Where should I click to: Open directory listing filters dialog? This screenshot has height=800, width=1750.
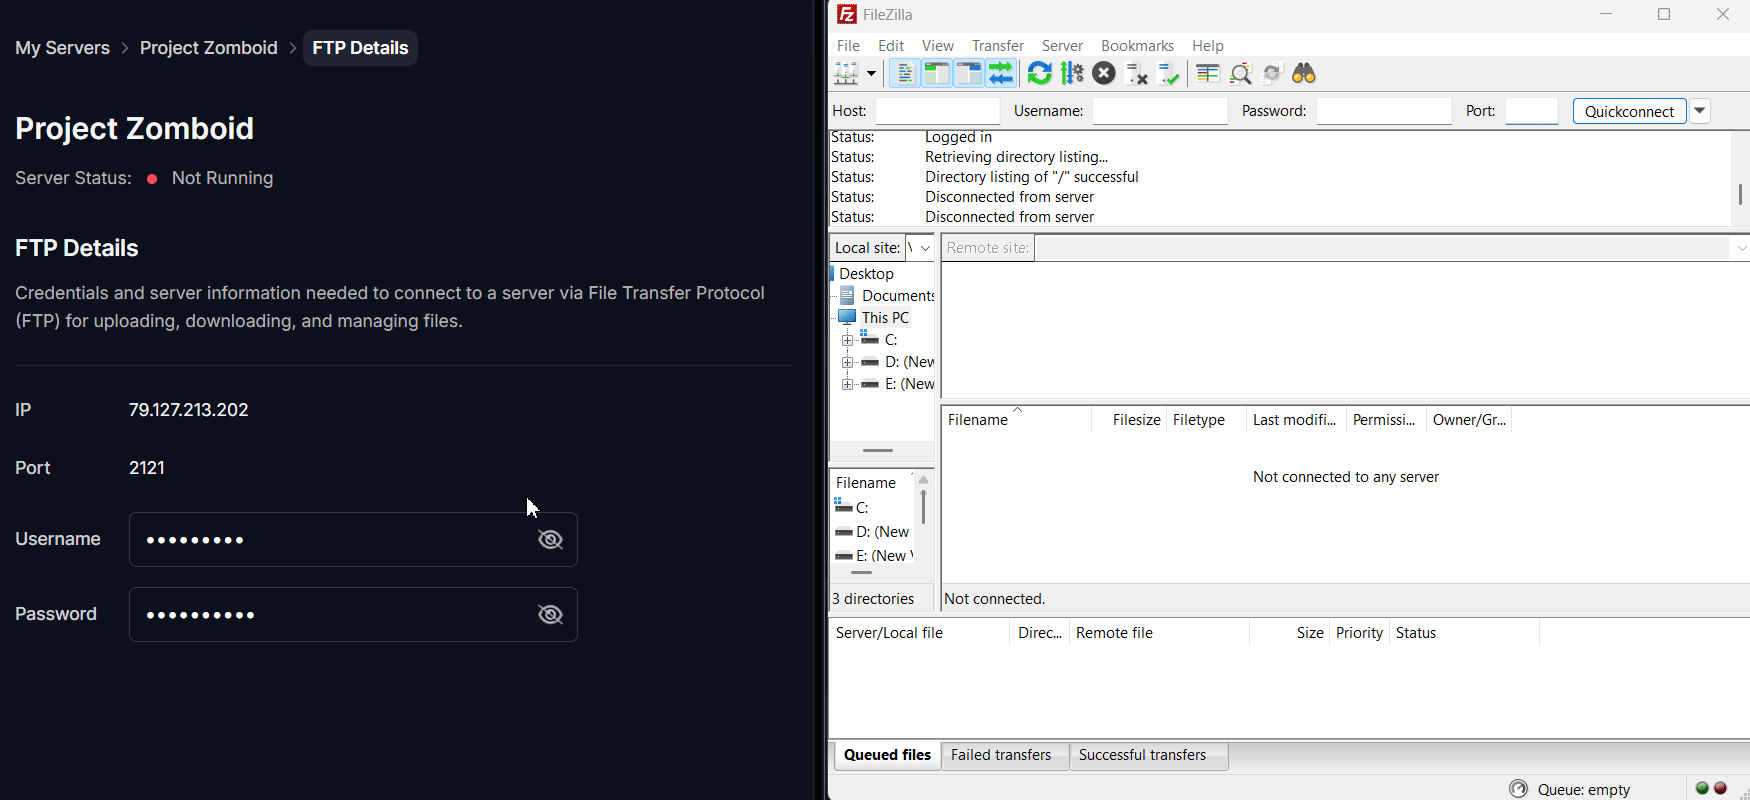pyautogui.click(x=1208, y=74)
